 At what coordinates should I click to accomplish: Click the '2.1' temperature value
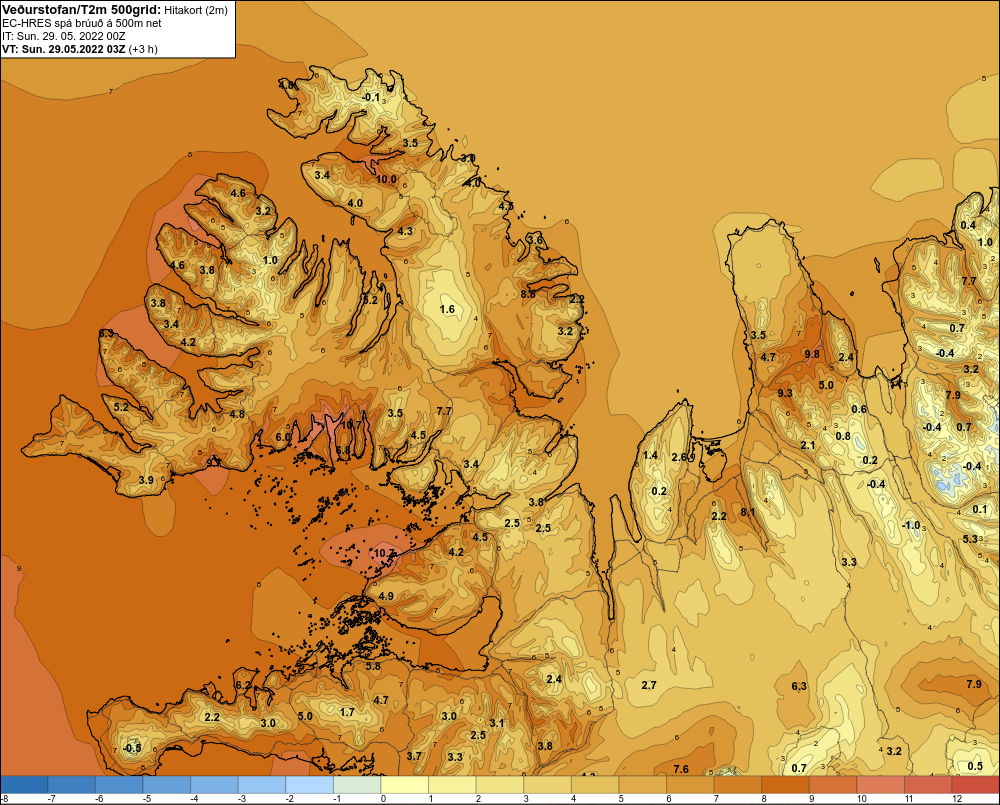click(x=808, y=445)
